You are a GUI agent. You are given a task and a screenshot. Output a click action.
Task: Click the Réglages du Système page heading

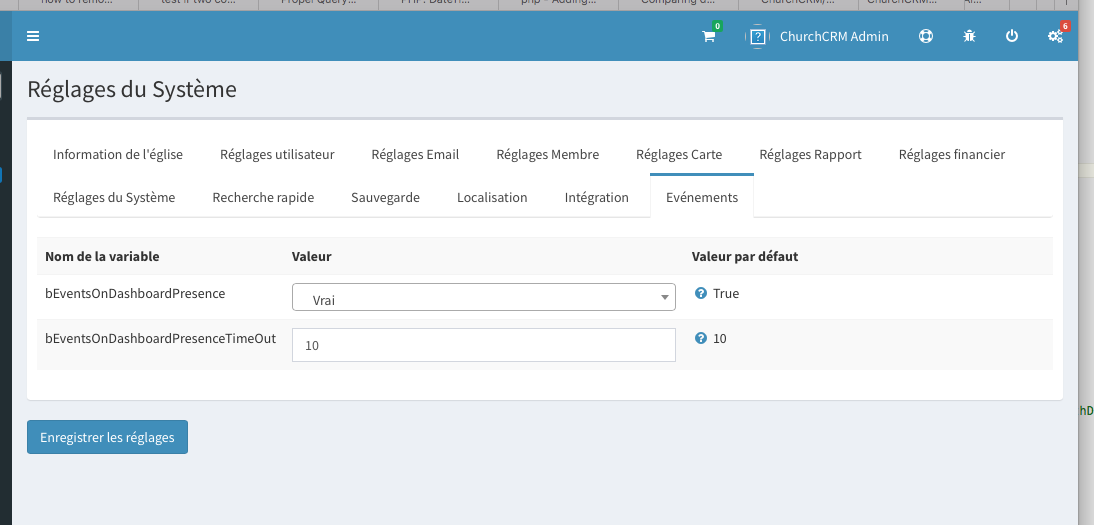[x=132, y=89]
